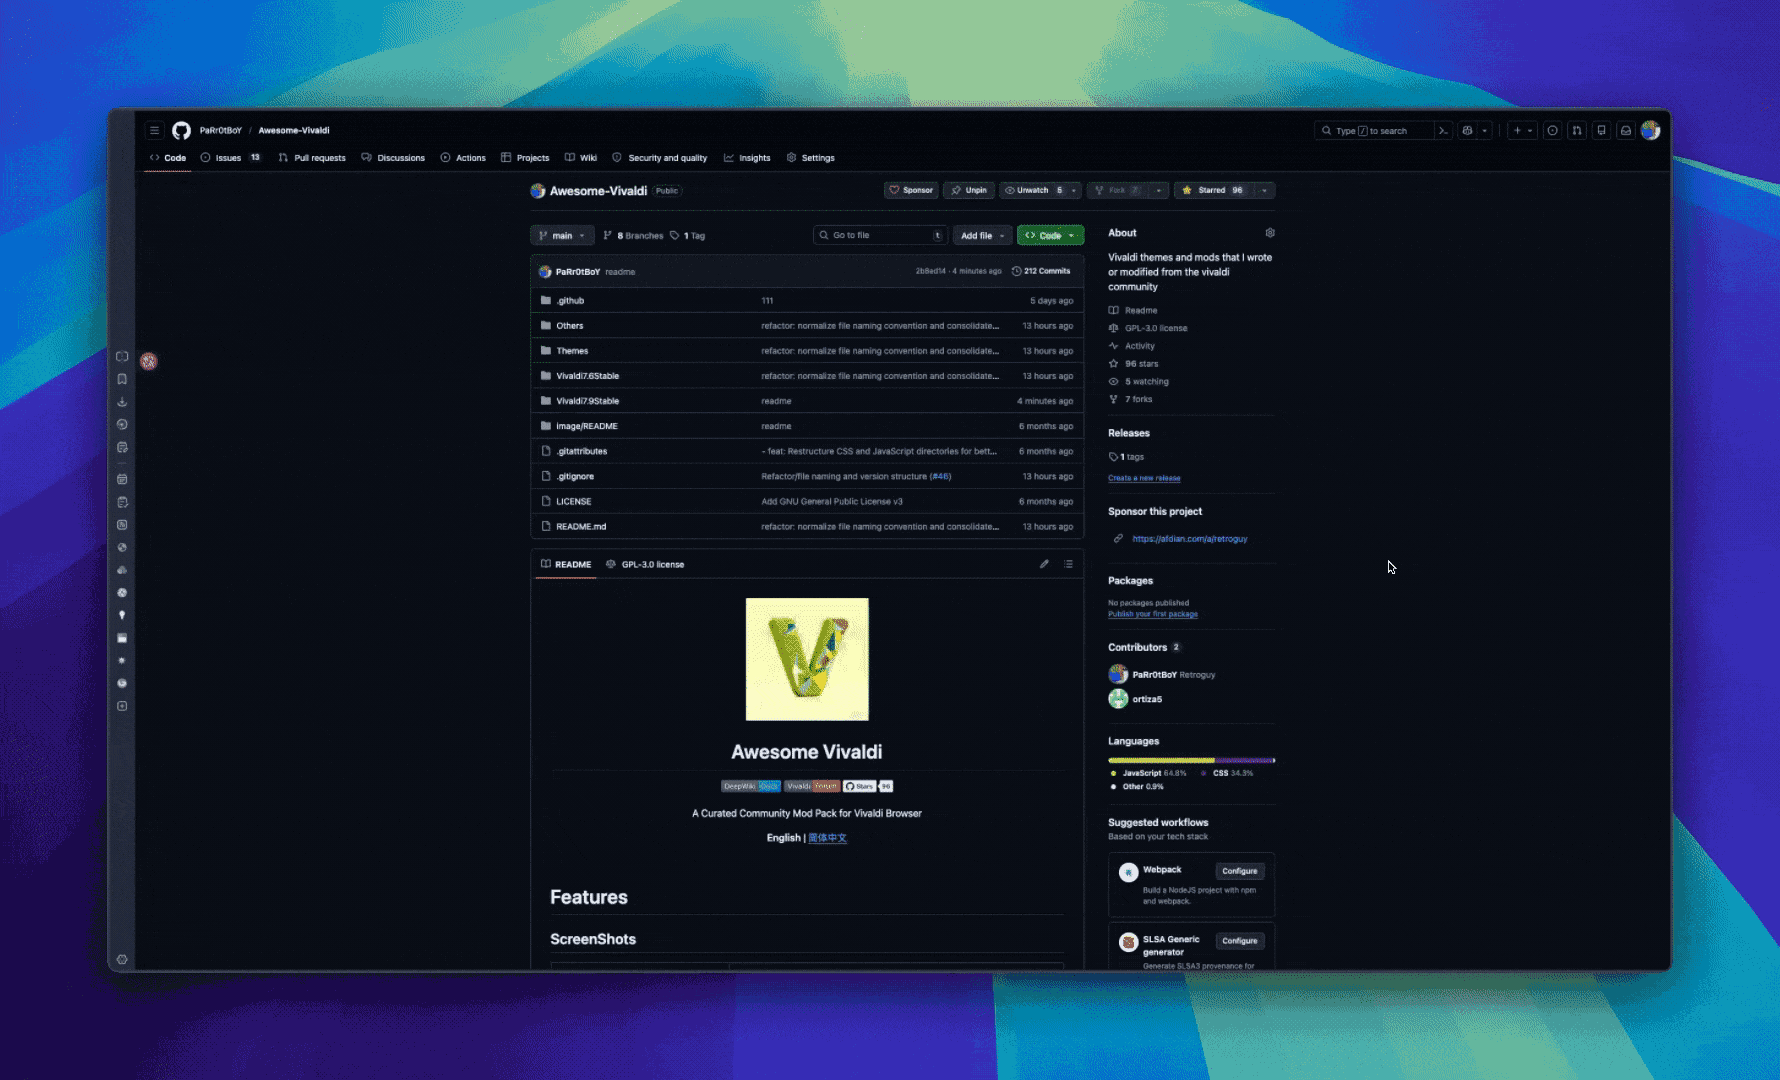Open the Vivaldi notes panel icon
1780x1080 pixels.
coord(122,447)
